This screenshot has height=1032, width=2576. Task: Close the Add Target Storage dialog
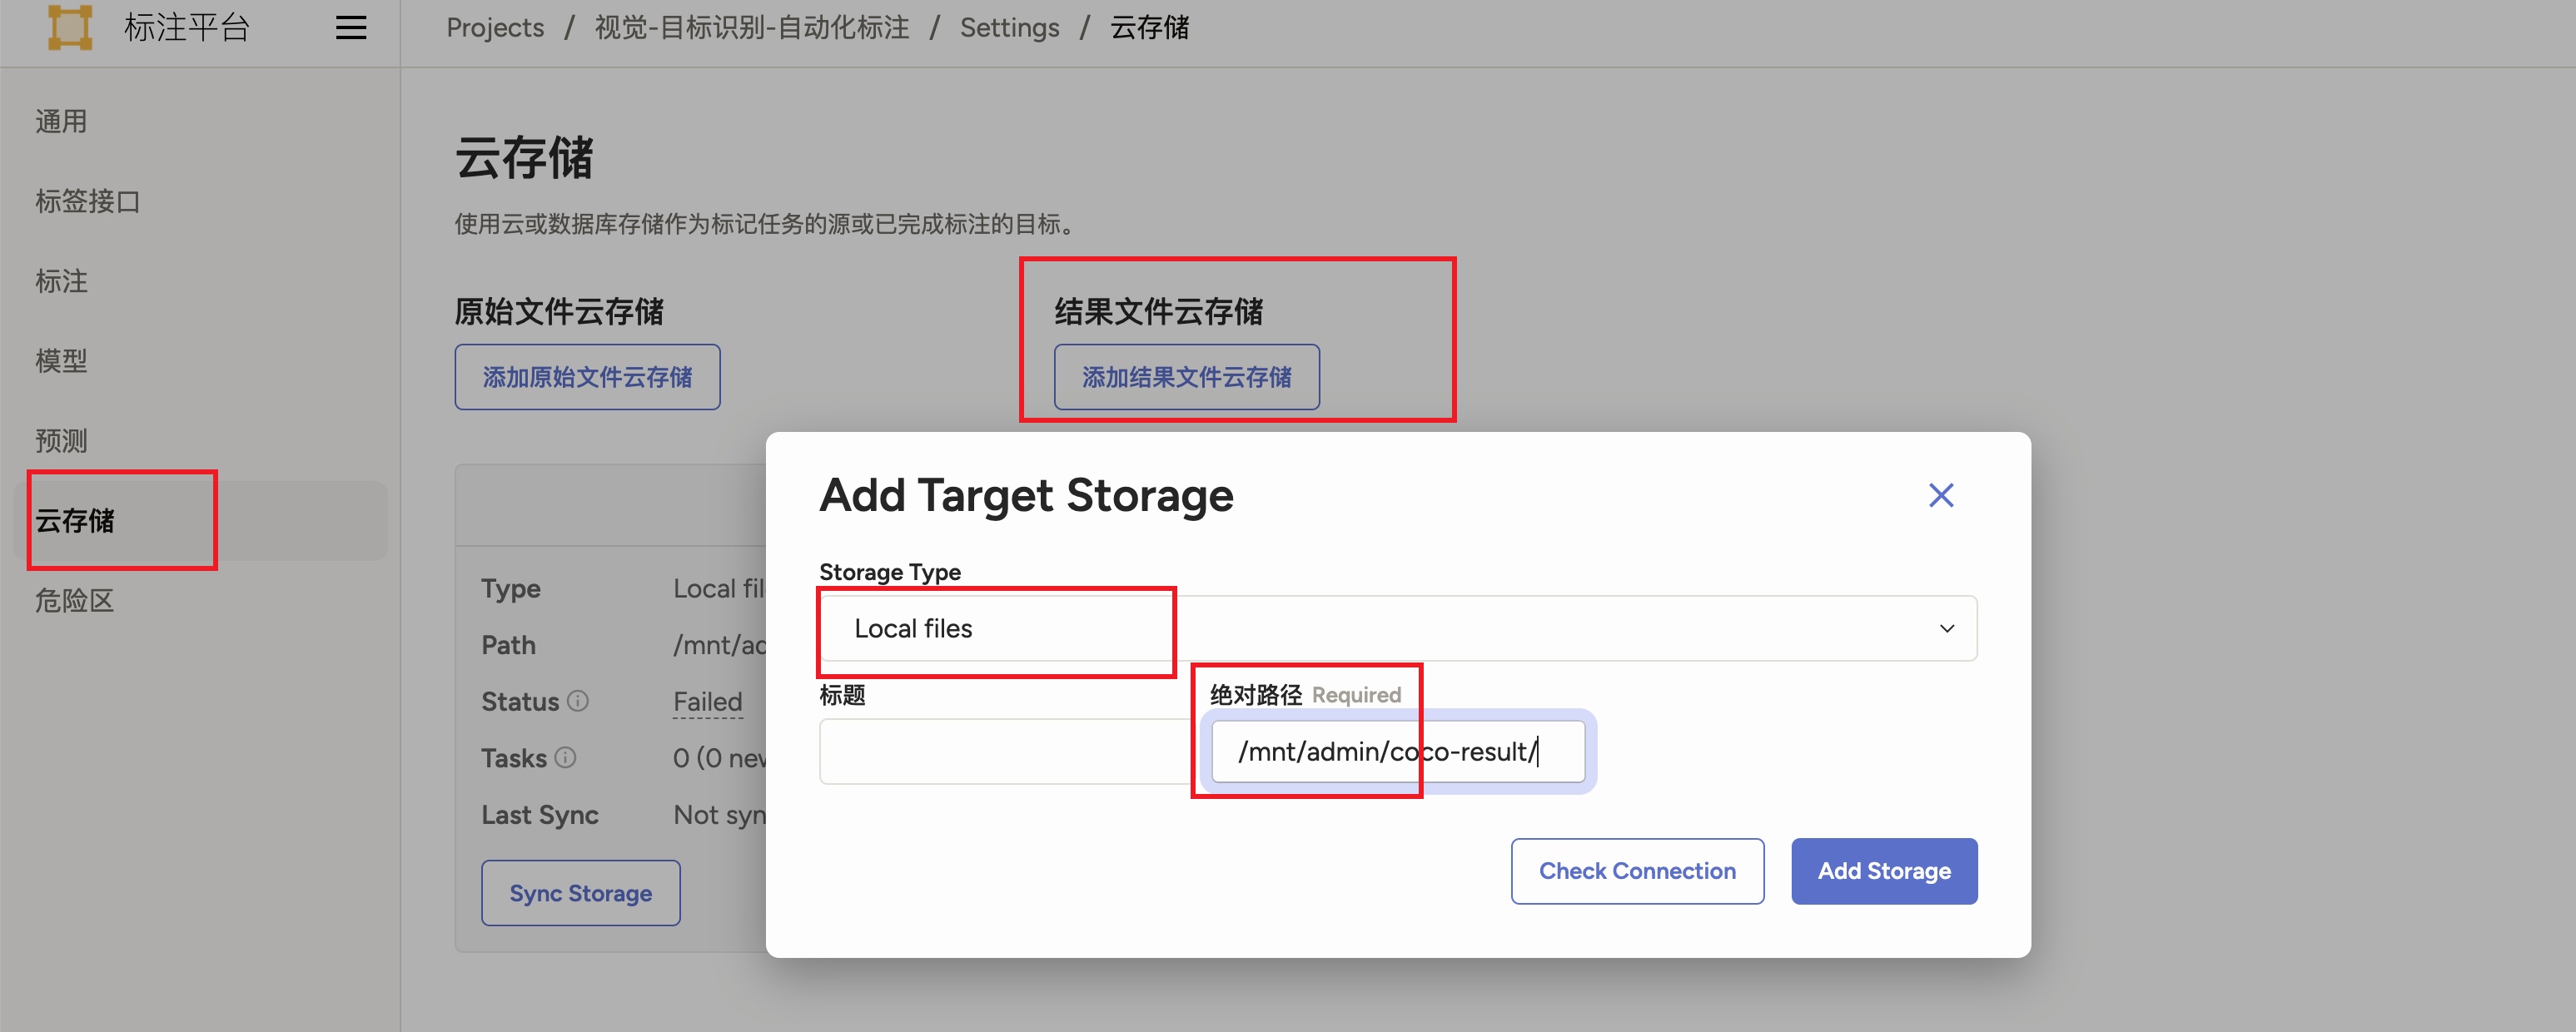point(1940,495)
